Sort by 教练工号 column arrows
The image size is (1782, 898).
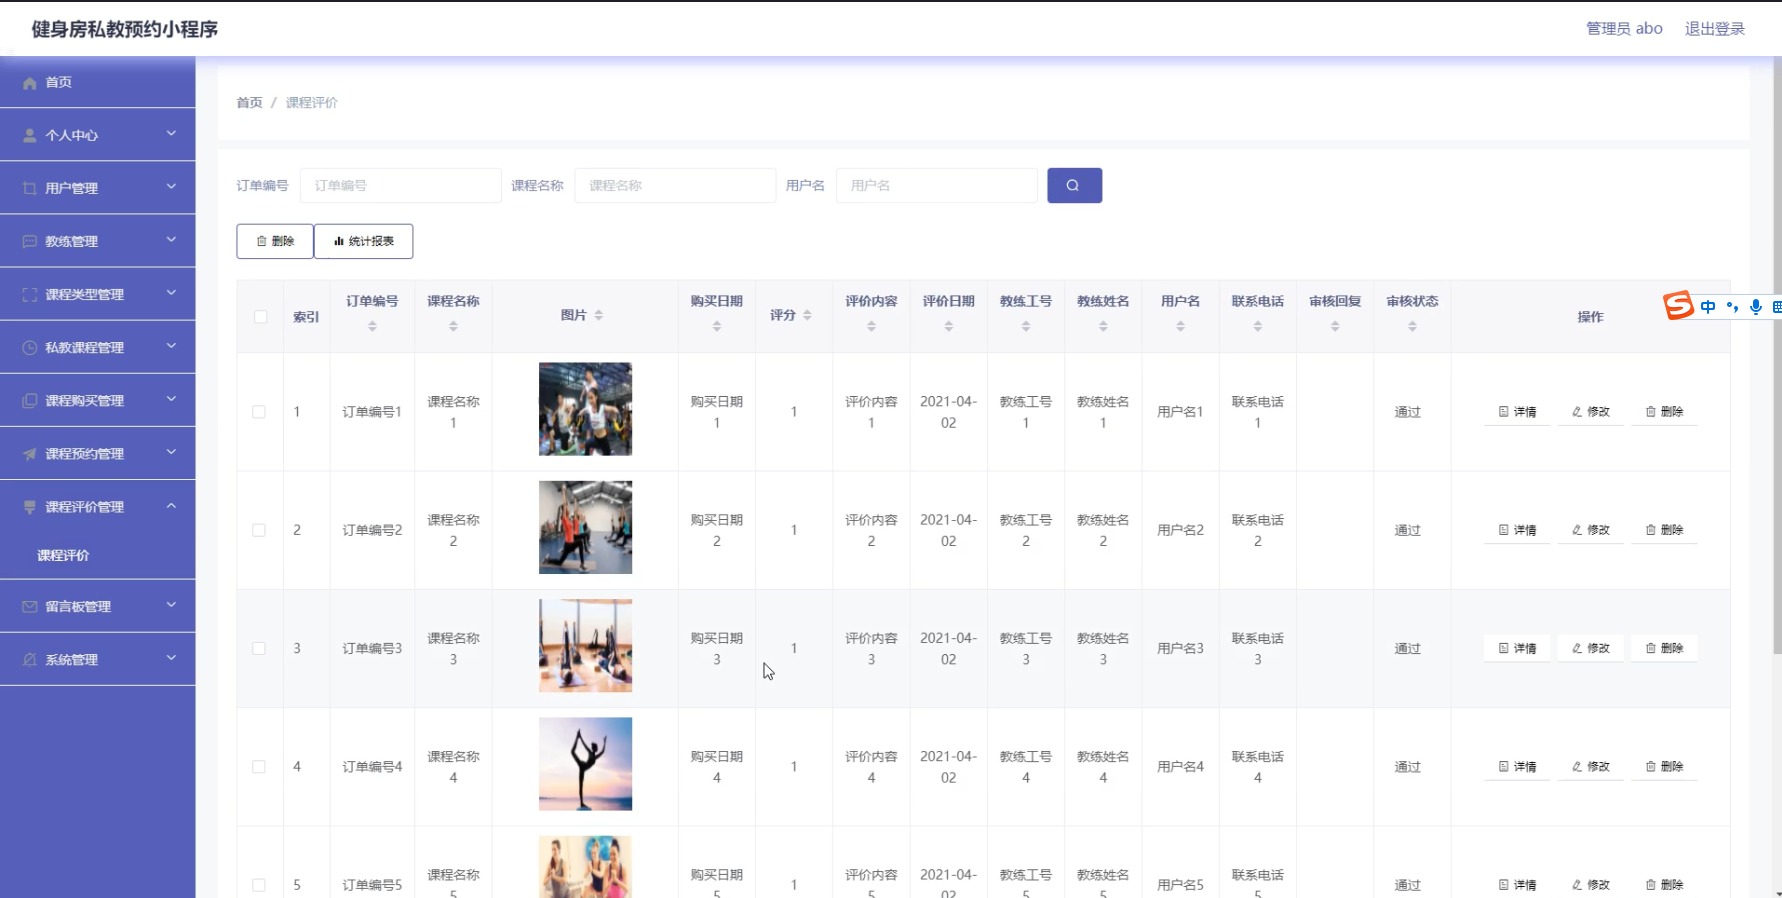(x=1026, y=326)
